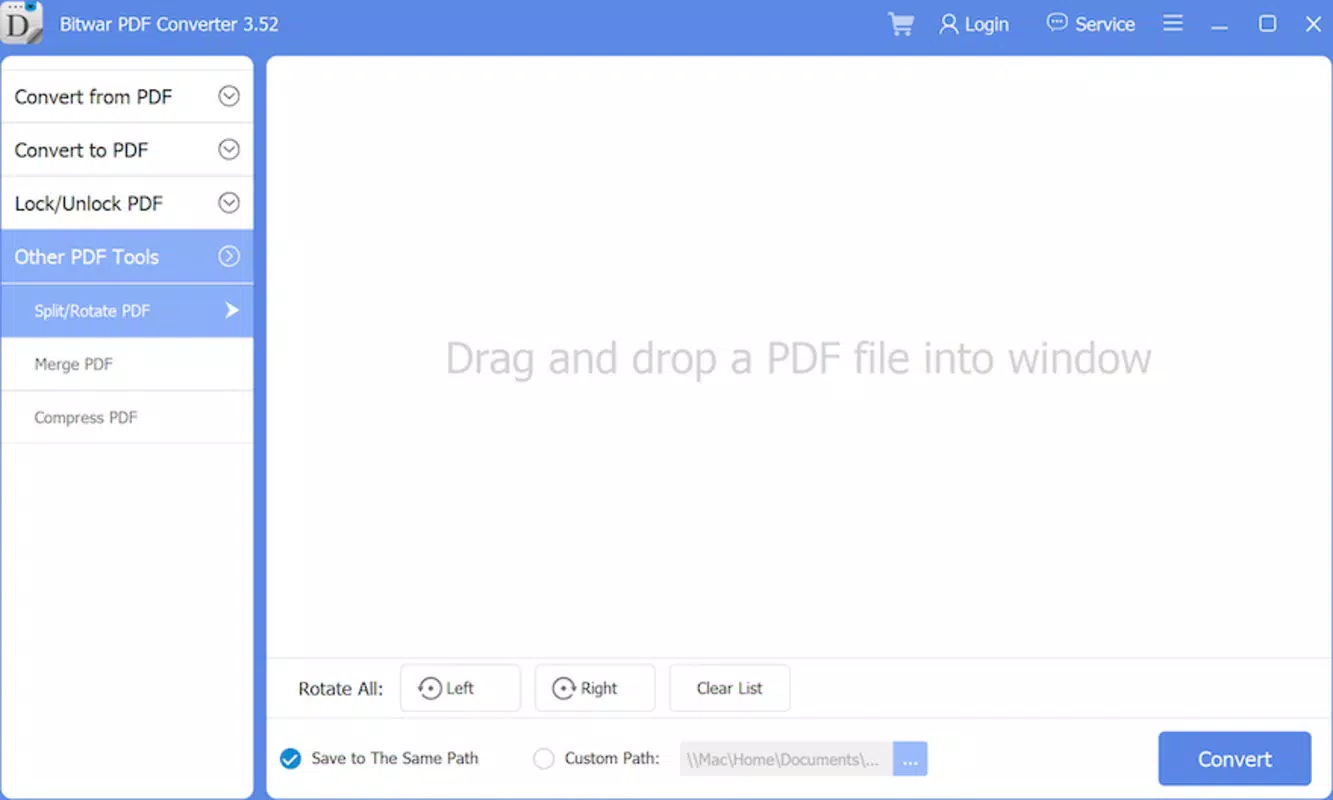
Task: Collapse the Other PDF Tools chevron
Action: click(x=229, y=256)
